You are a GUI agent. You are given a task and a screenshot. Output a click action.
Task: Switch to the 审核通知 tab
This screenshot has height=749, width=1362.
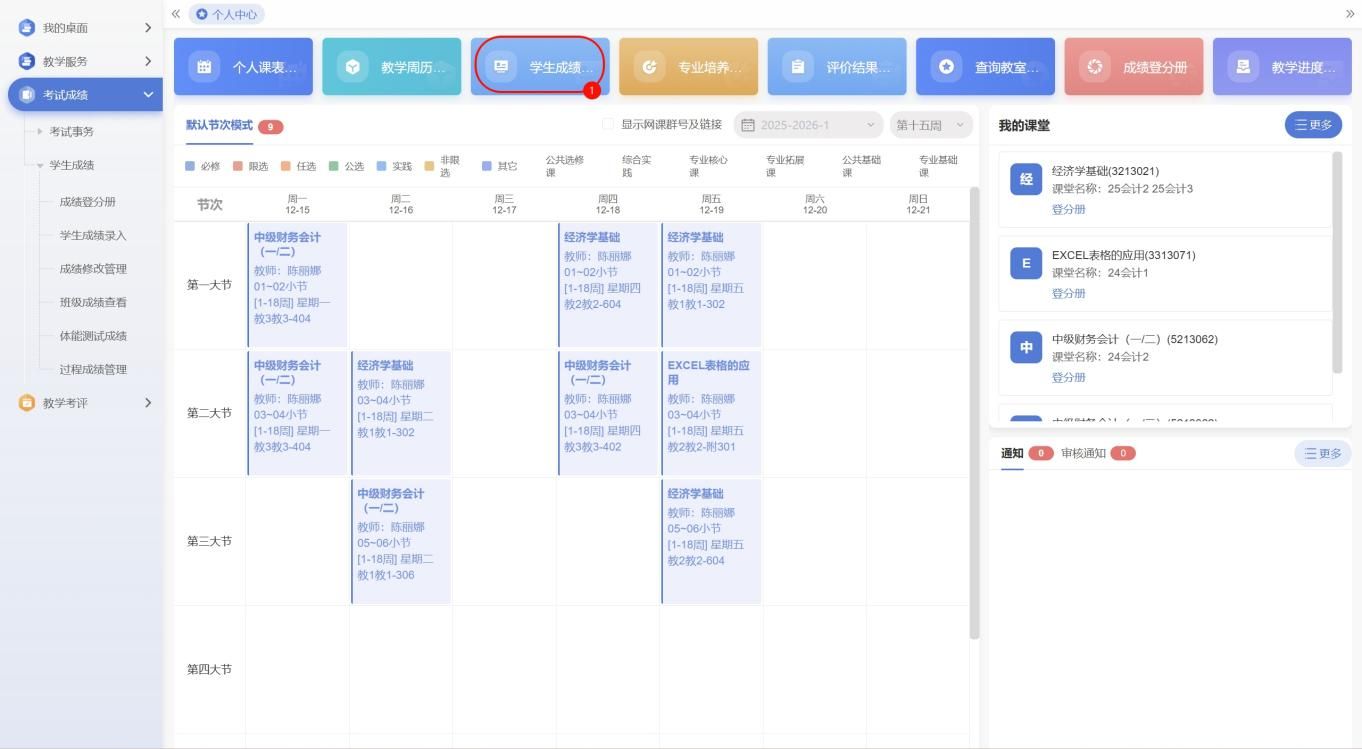[x=1084, y=453]
